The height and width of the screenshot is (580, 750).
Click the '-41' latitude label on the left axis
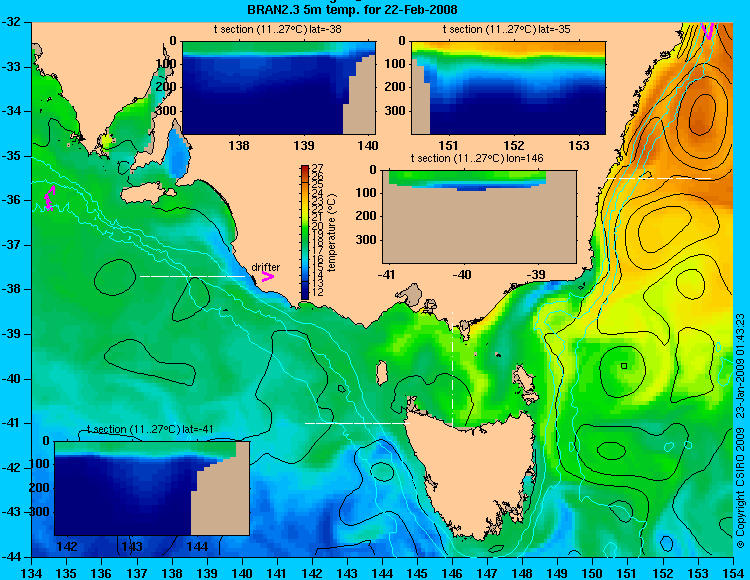tap(11, 423)
